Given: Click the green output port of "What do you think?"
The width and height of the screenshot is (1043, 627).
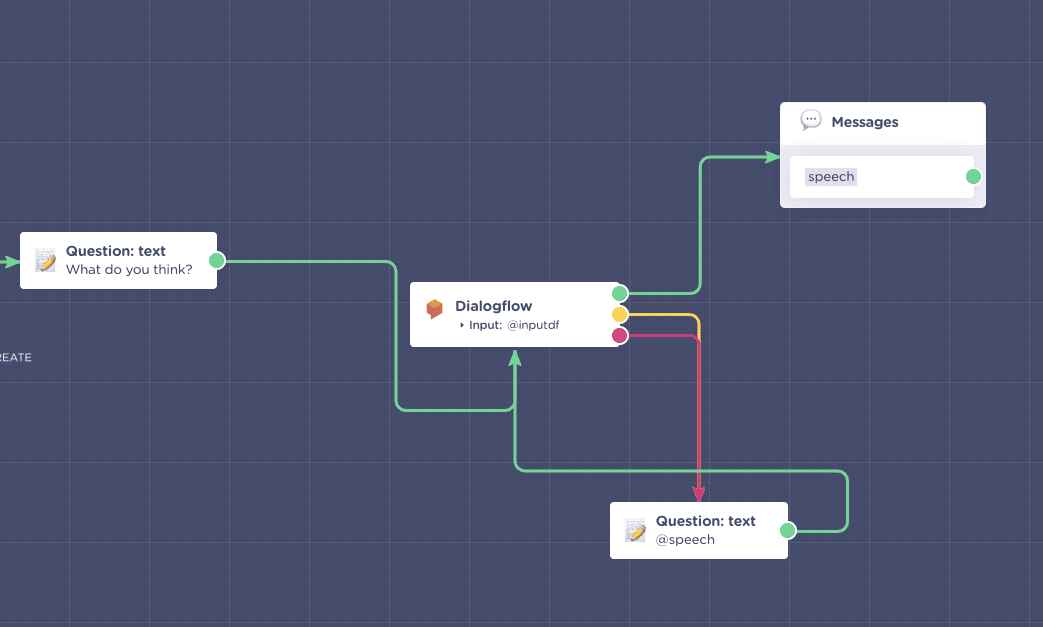Looking at the screenshot, I should point(216,259).
